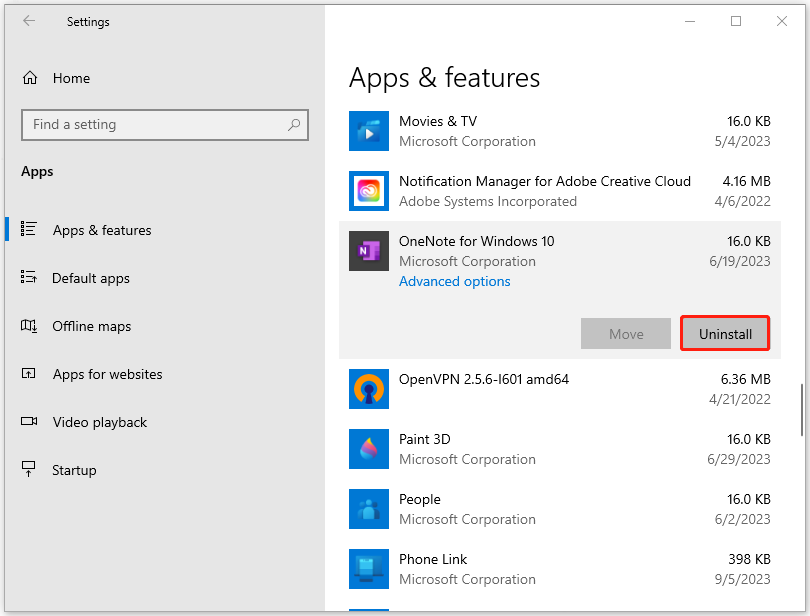Click the search magnifier icon

[x=294, y=125]
